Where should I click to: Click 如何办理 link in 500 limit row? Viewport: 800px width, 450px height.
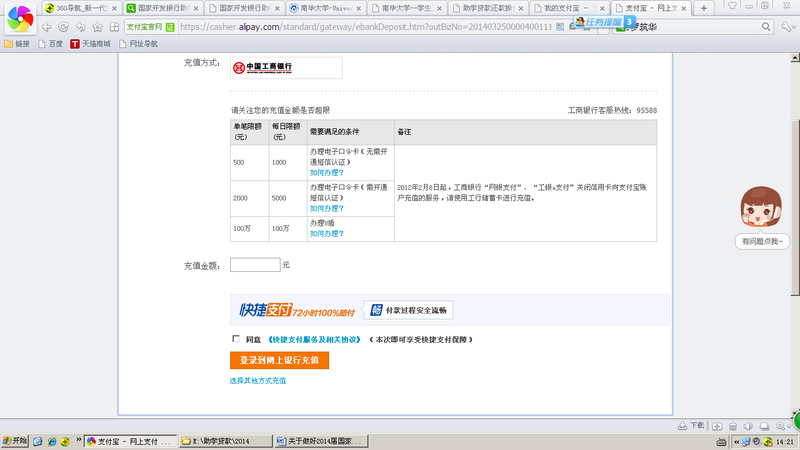(327, 172)
